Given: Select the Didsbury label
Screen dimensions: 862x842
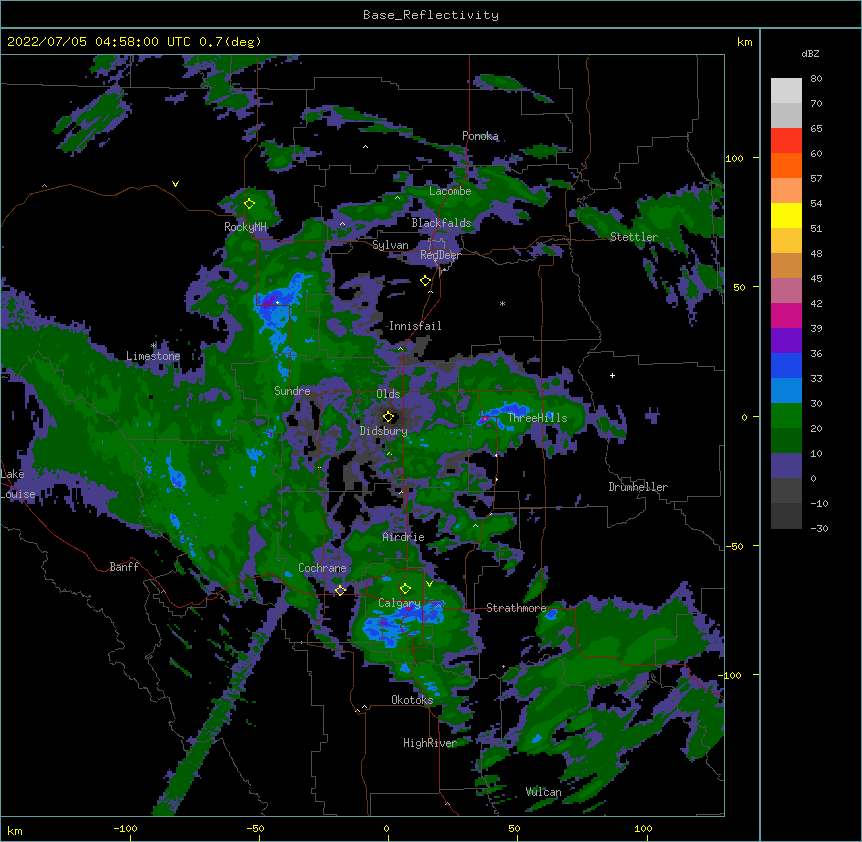Looking at the screenshot, I should (x=384, y=431).
